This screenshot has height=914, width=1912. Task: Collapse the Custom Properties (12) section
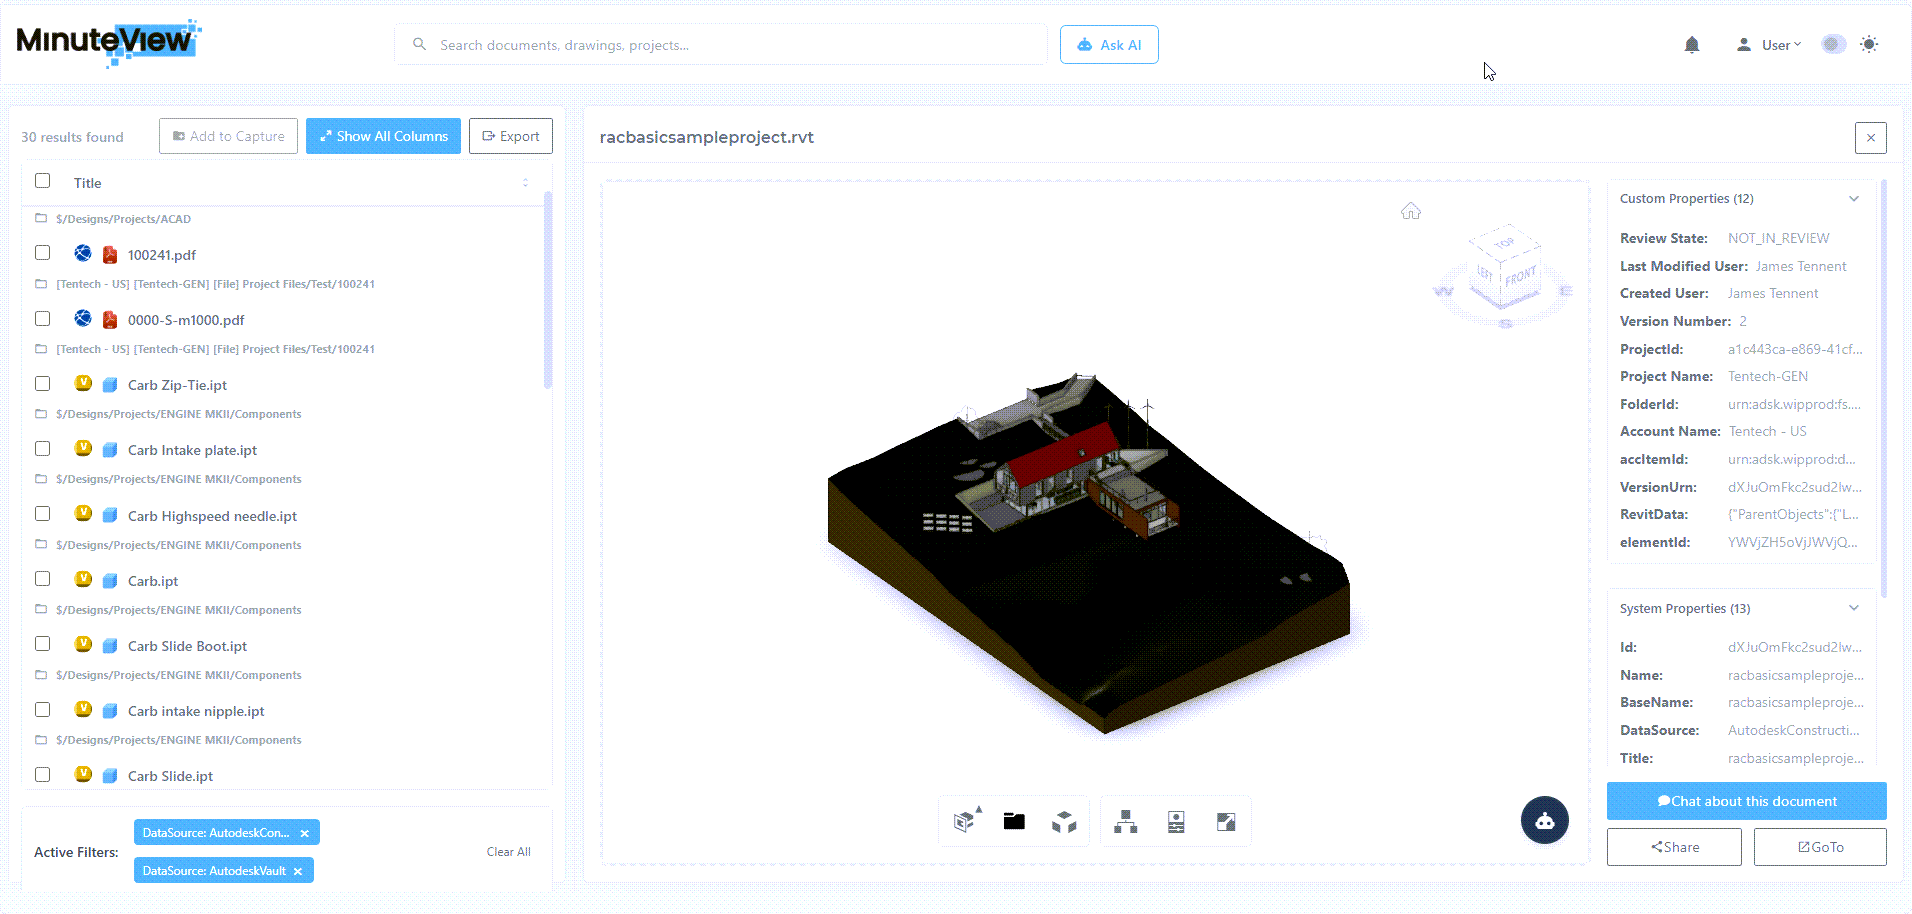tap(1854, 199)
